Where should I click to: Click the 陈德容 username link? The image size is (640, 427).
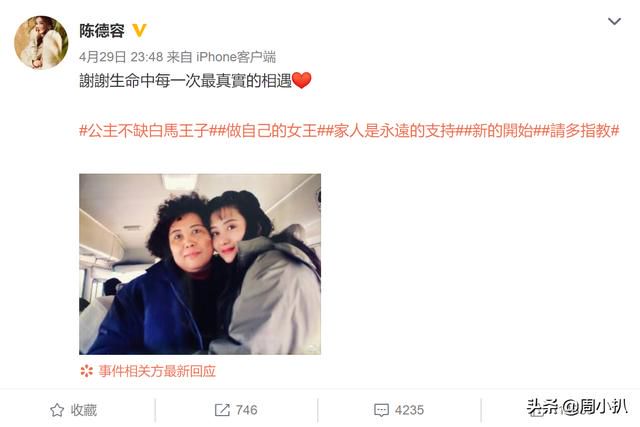click(102, 31)
